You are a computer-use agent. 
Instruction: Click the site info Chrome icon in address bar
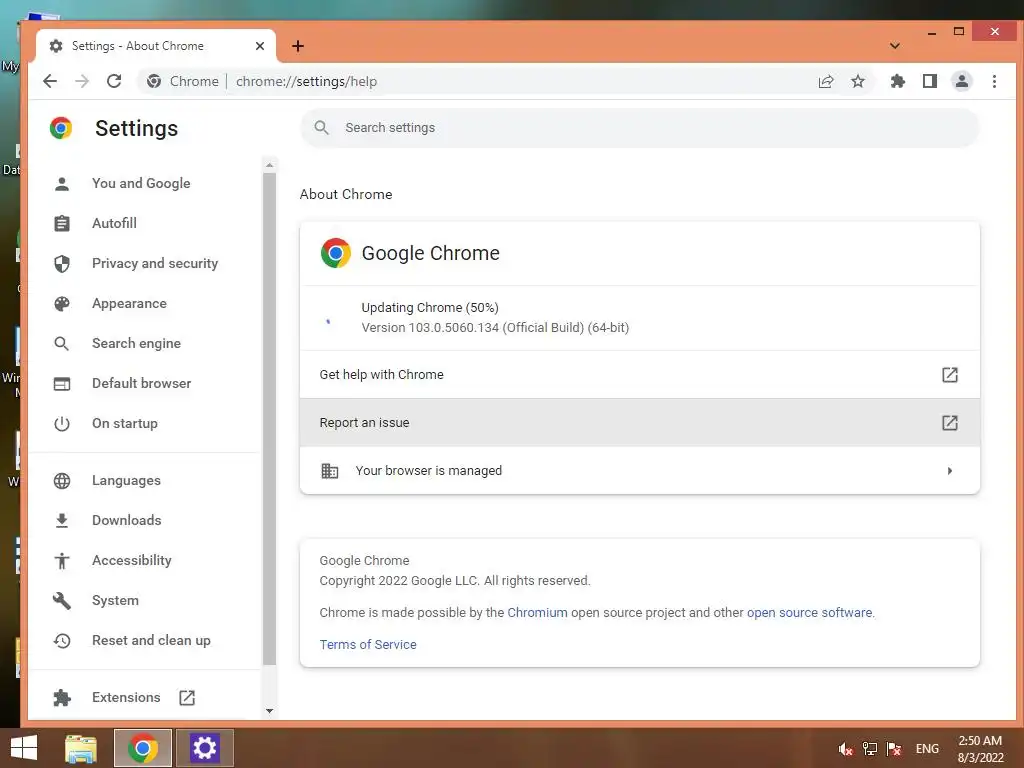154,81
